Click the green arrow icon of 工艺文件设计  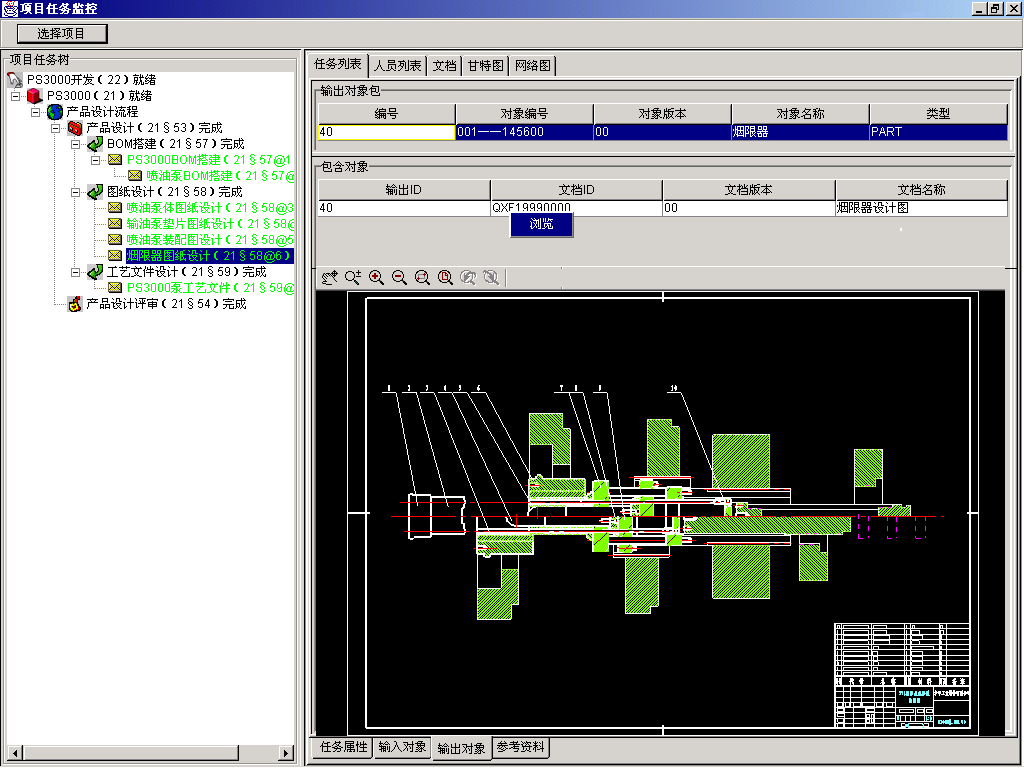(x=95, y=272)
